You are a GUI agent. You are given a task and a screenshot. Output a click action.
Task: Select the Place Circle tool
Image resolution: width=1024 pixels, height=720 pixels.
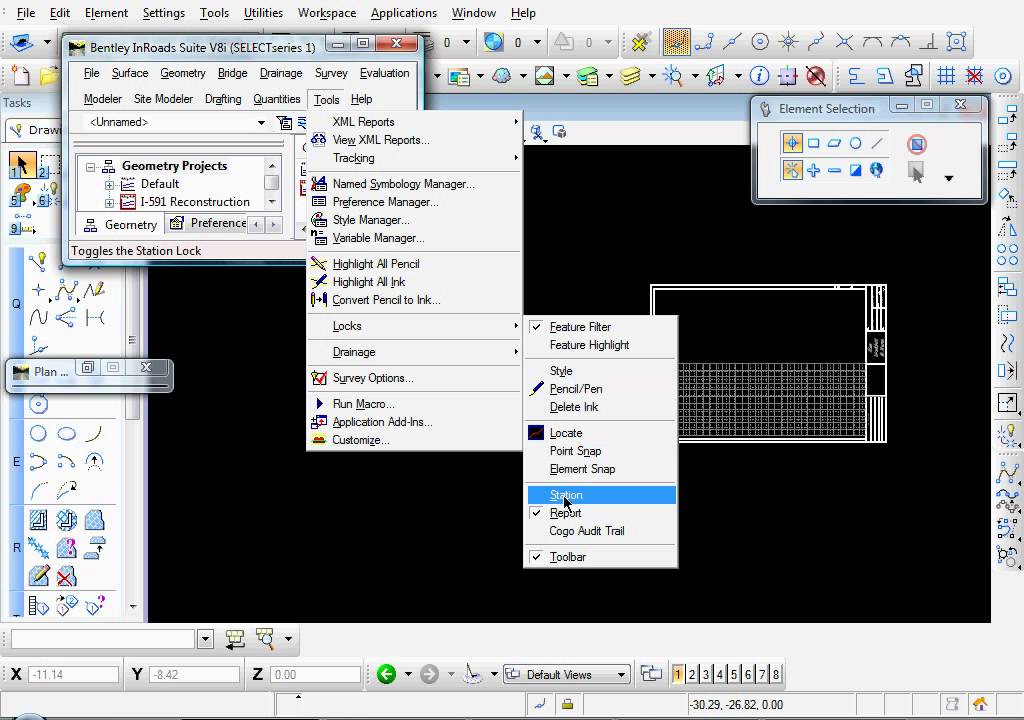39,433
